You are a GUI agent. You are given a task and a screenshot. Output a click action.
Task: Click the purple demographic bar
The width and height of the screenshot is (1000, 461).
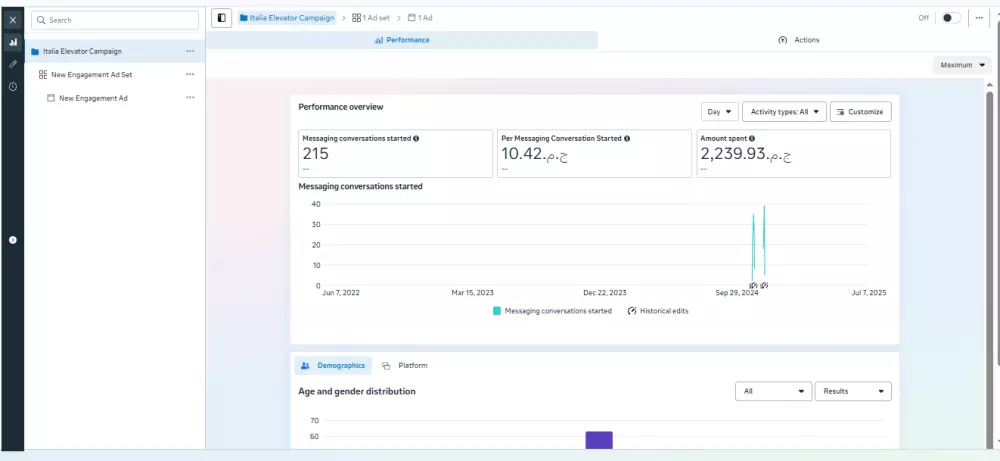tap(599, 440)
